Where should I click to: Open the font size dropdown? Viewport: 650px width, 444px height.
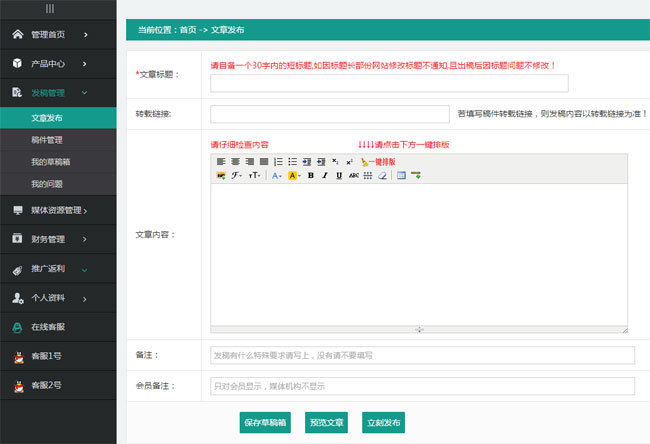(255, 175)
